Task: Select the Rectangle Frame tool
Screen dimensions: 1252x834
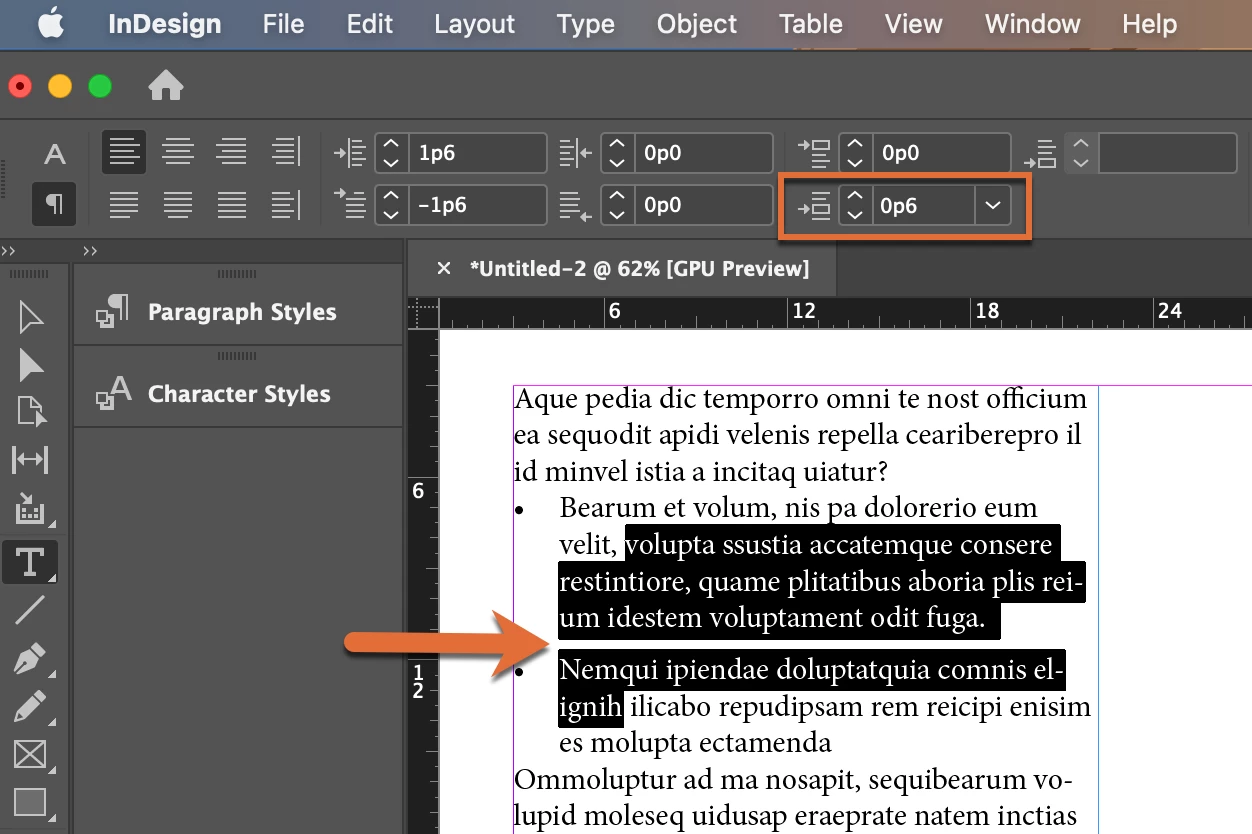Action: (x=31, y=754)
